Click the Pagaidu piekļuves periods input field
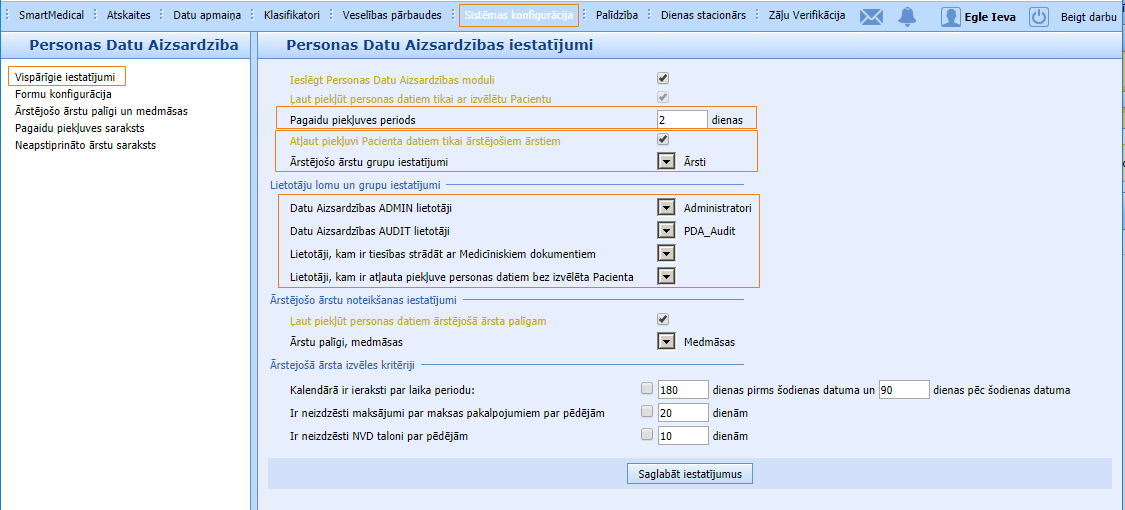 (681, 119)
